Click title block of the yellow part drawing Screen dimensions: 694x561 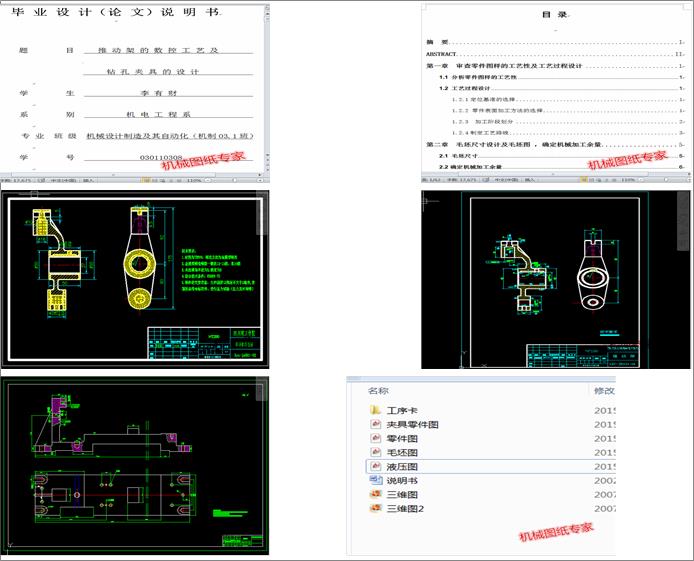pyautogui.click(x=204, y=343)
